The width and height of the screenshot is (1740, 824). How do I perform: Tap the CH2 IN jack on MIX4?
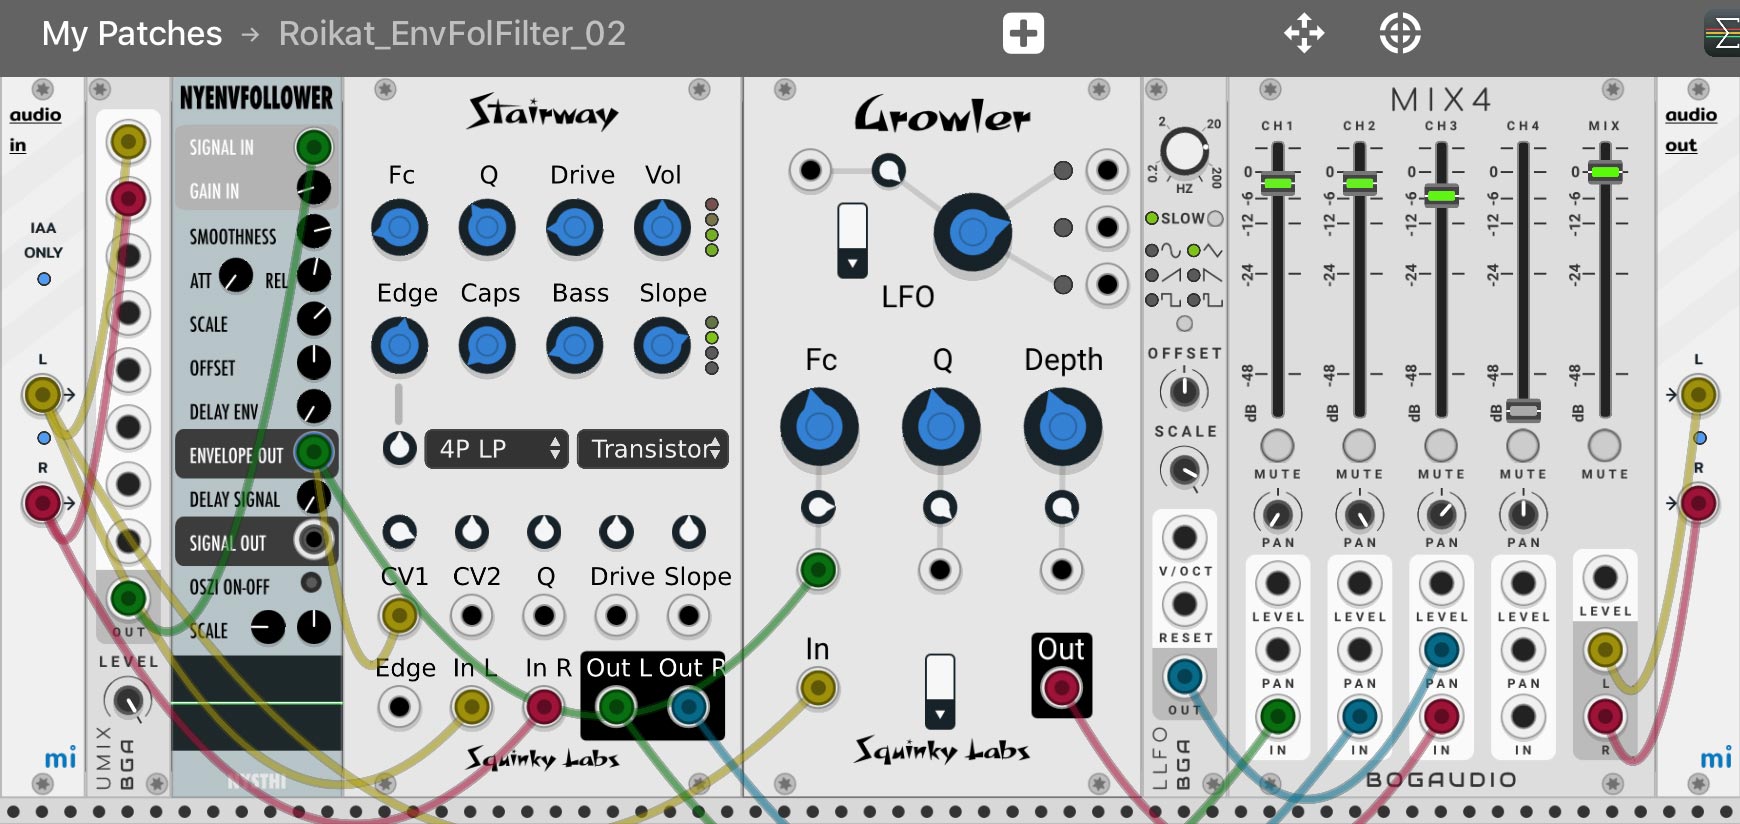pos(1359,716)
